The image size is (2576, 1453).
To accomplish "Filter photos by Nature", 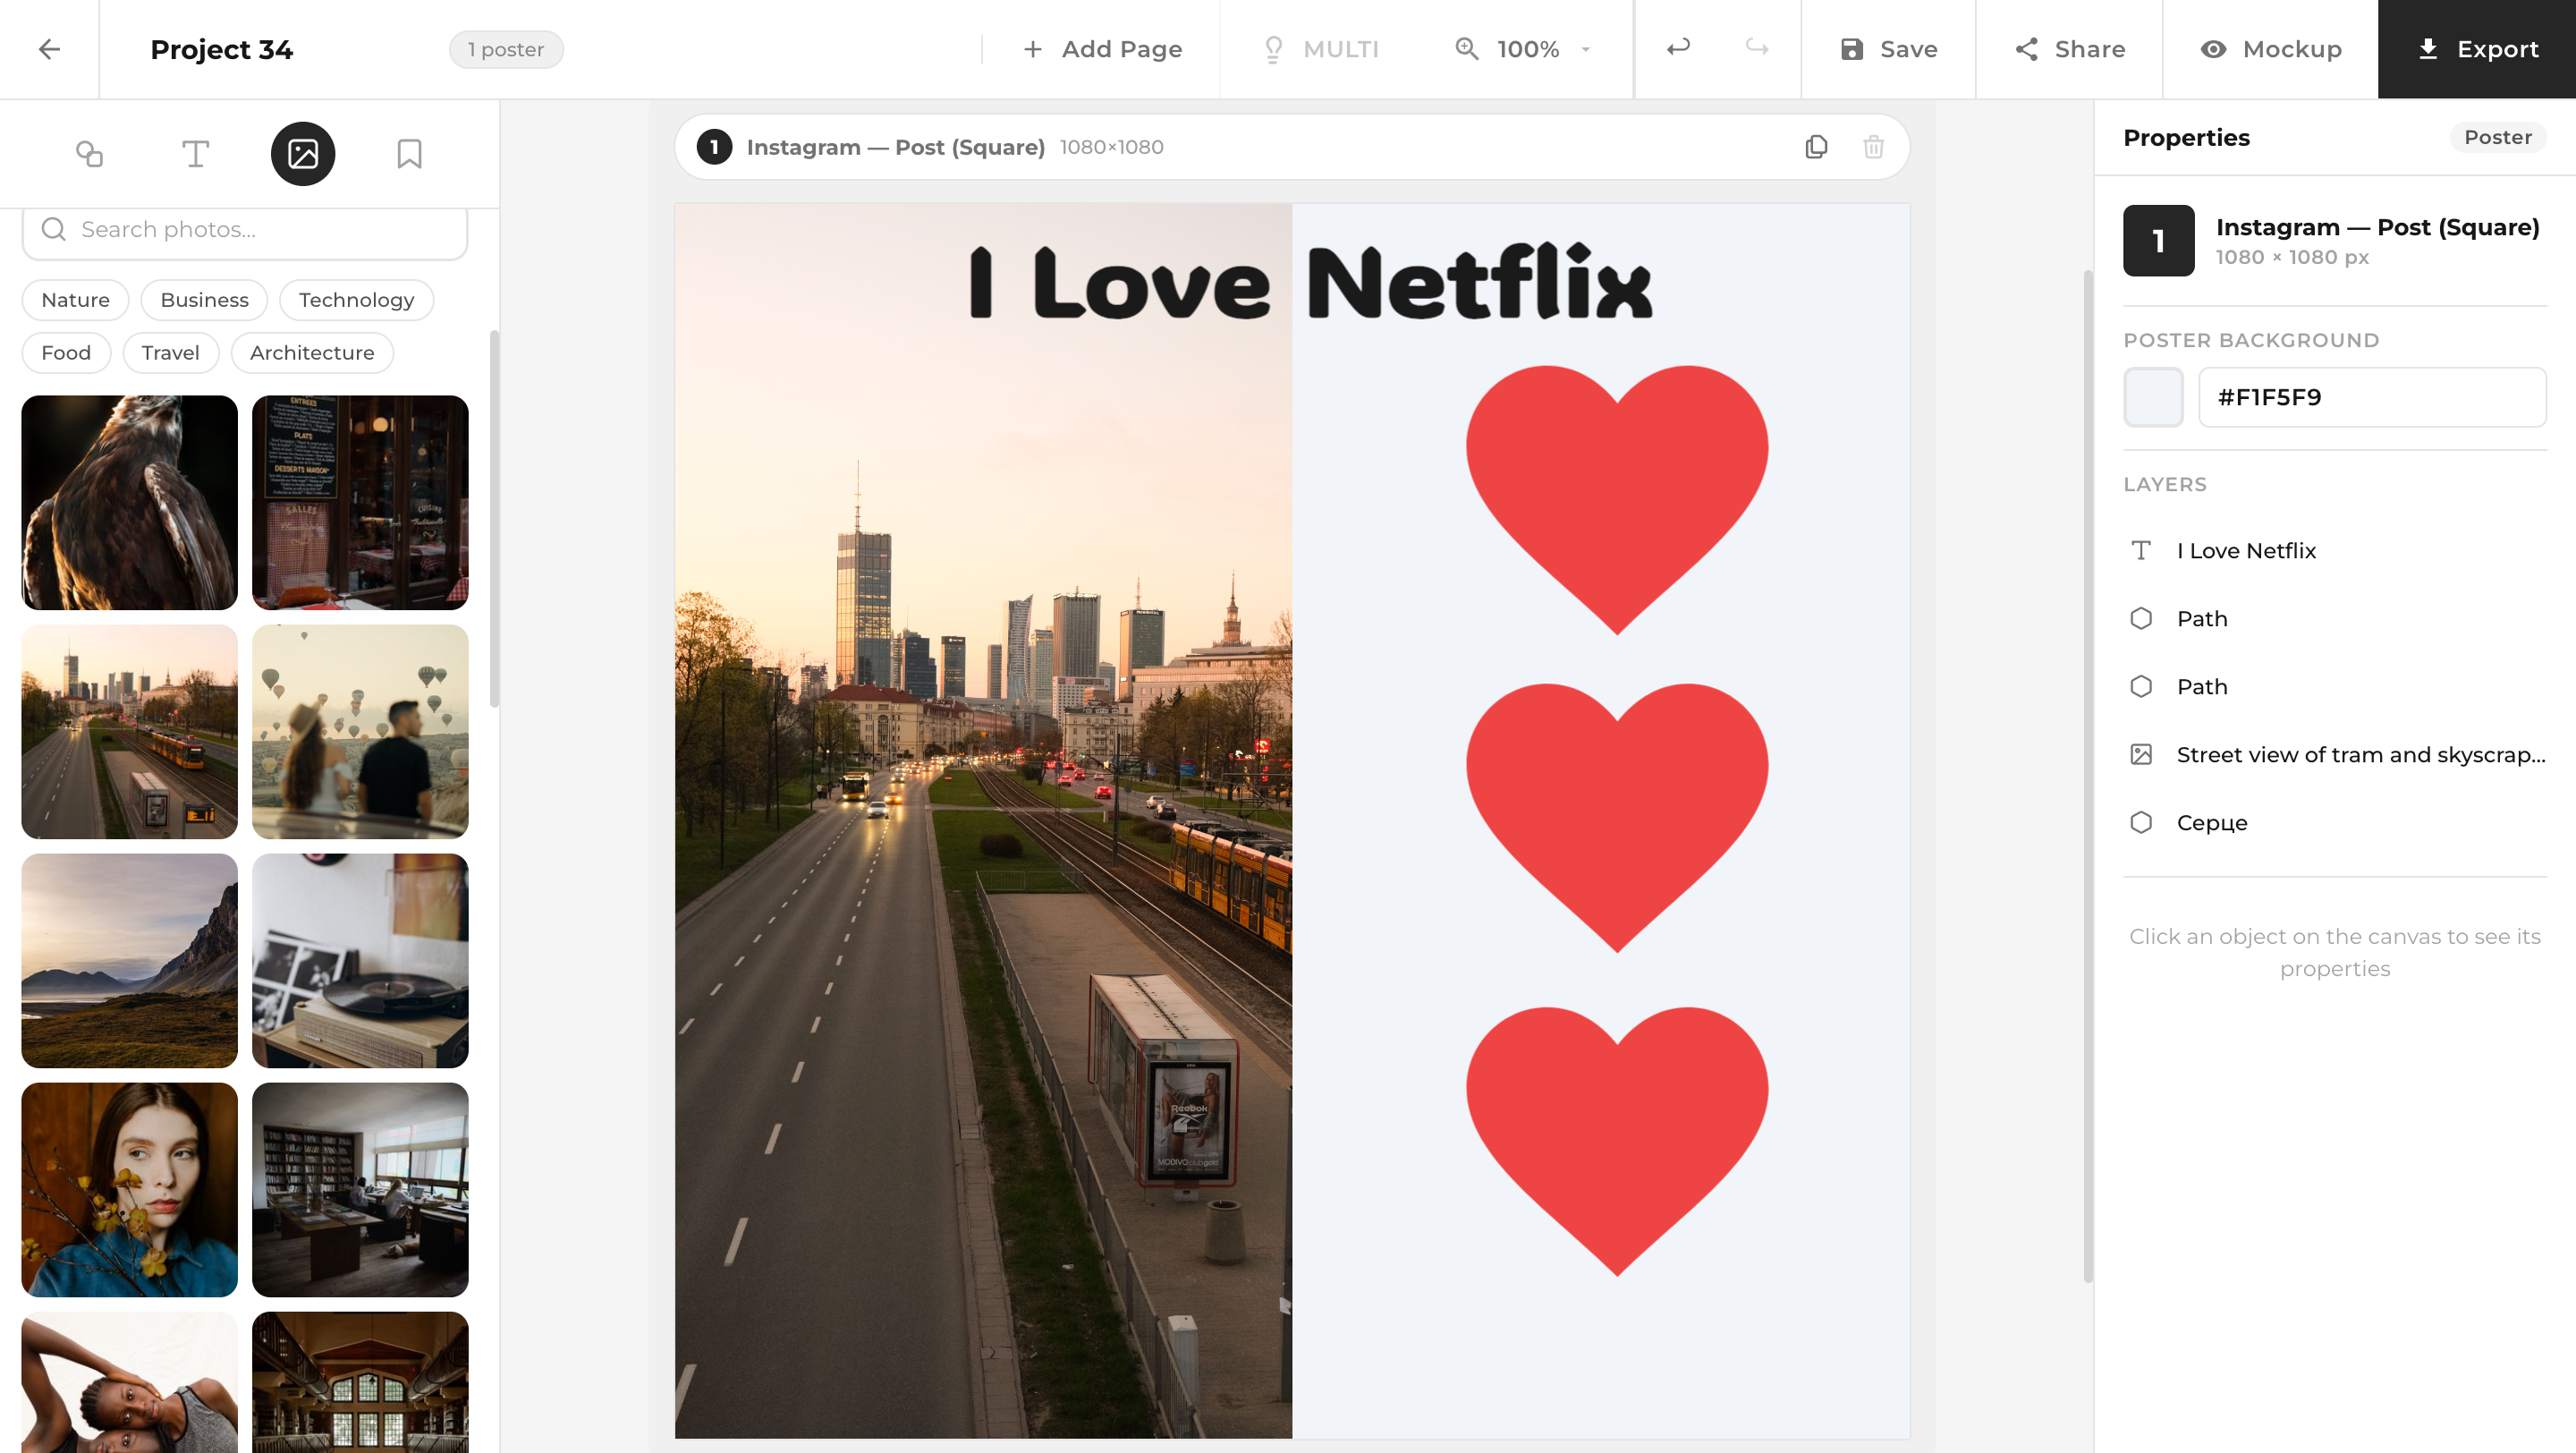I will click(x=75, y=300).
